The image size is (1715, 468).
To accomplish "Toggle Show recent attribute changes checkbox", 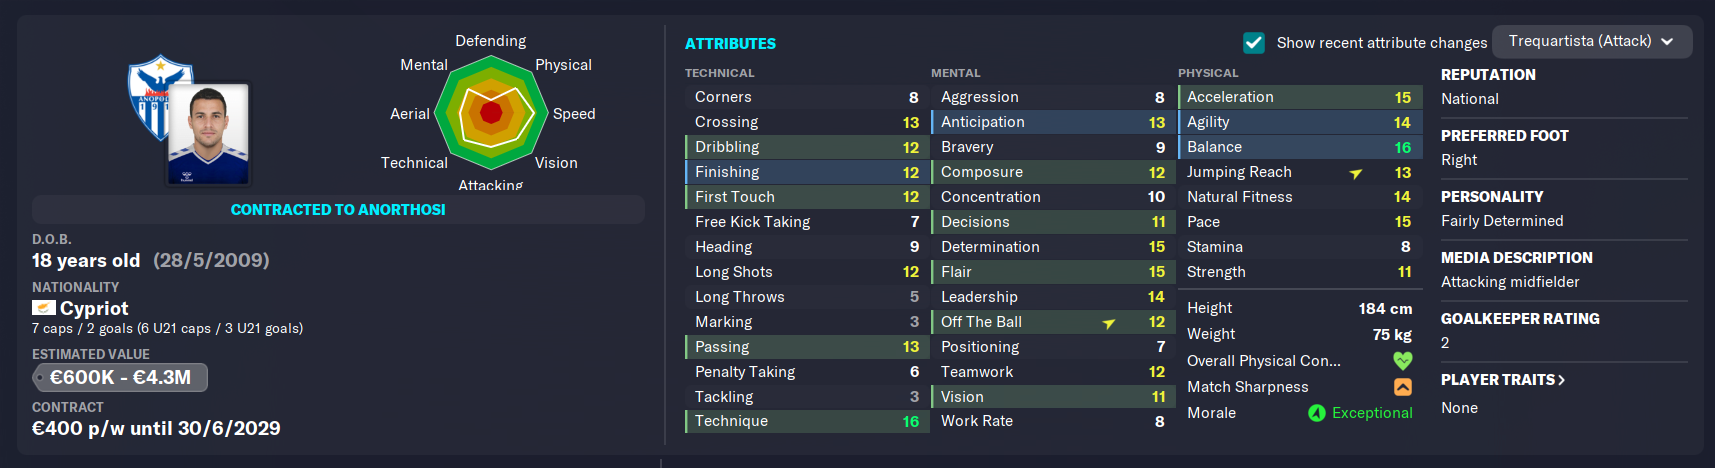I will point(1254,42).
